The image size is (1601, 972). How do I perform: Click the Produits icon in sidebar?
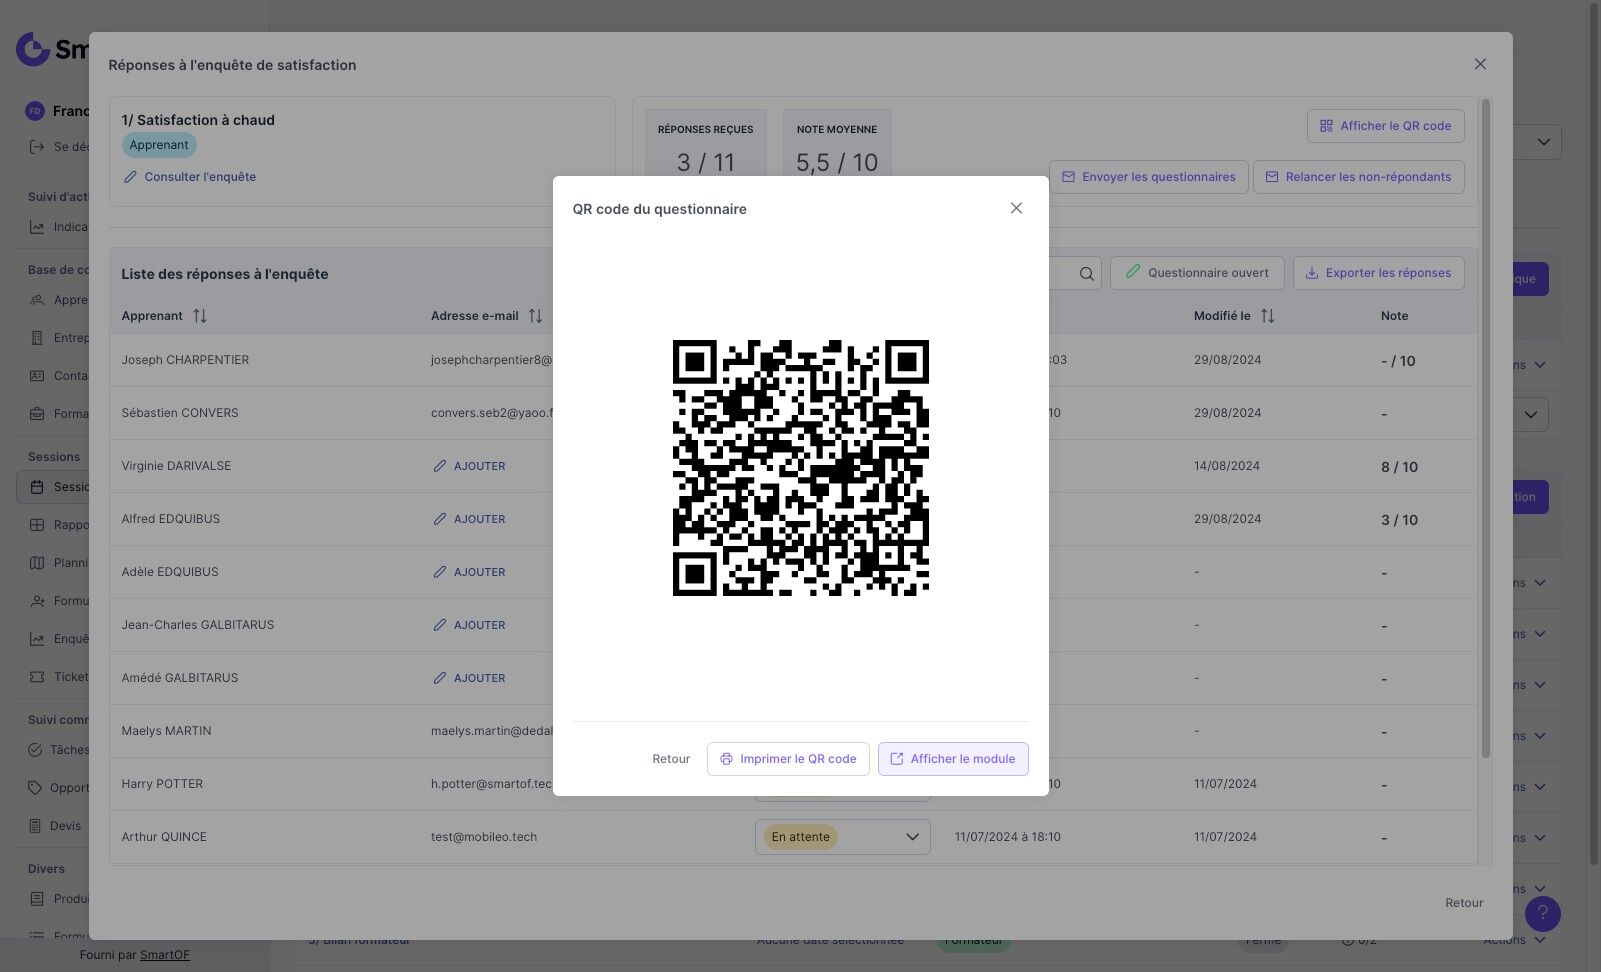click(37, 899)
